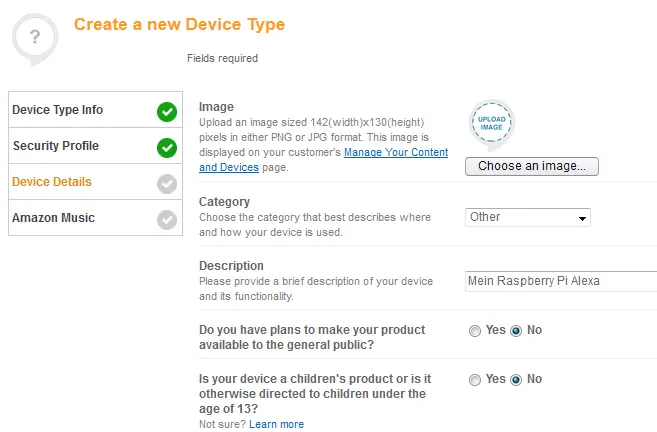Select No for general public availability
657x432 pixels.
click(x=516, y=331)
